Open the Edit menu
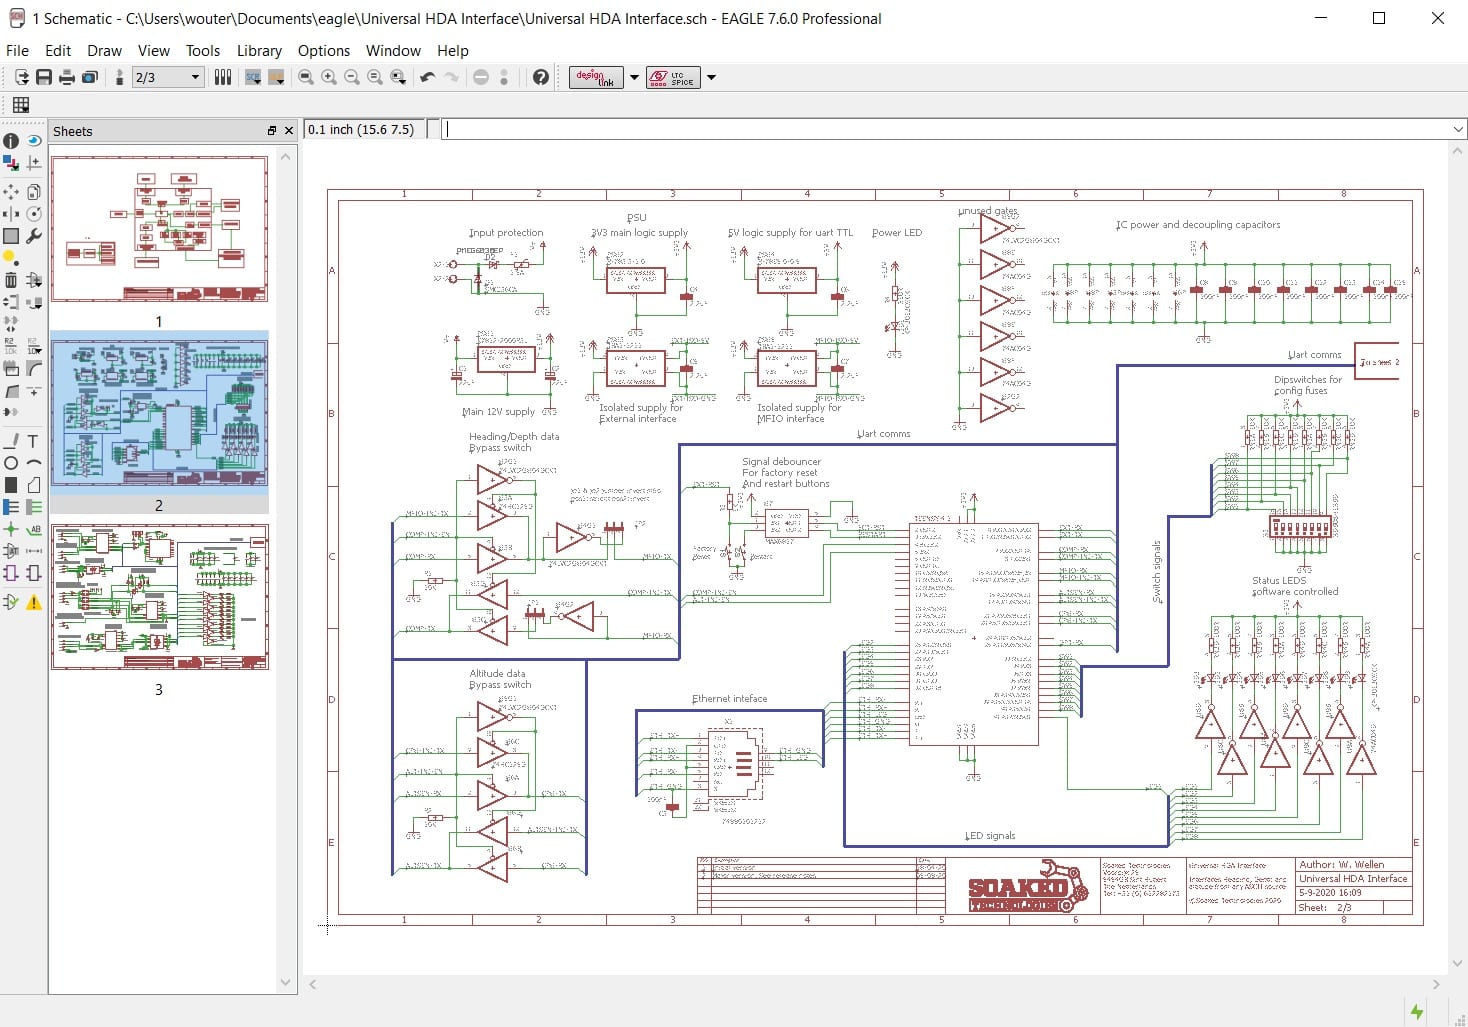Viewport: 1468px width, 1027px height. 58,50
